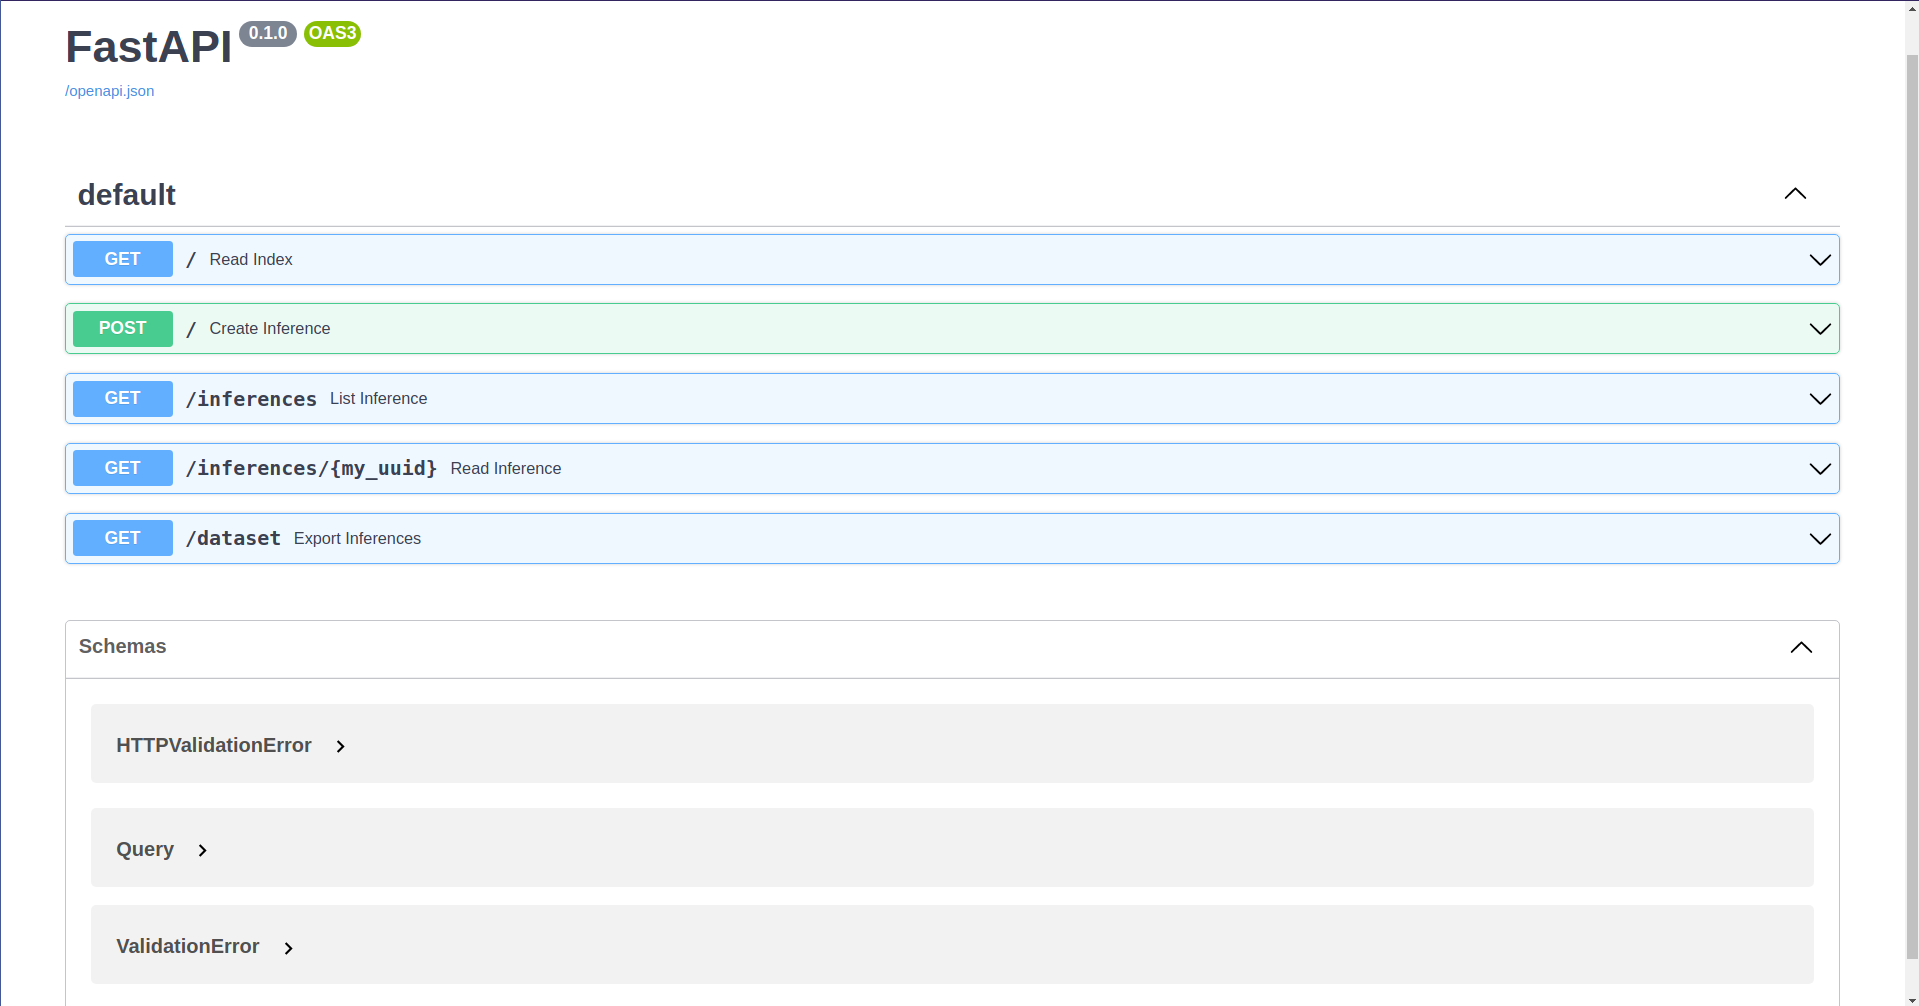The height and width of the screenshot is (1006, 1919).
Task: Click the /dataset endpoint path
Action: pyautogui.click(x=233, y=538)
